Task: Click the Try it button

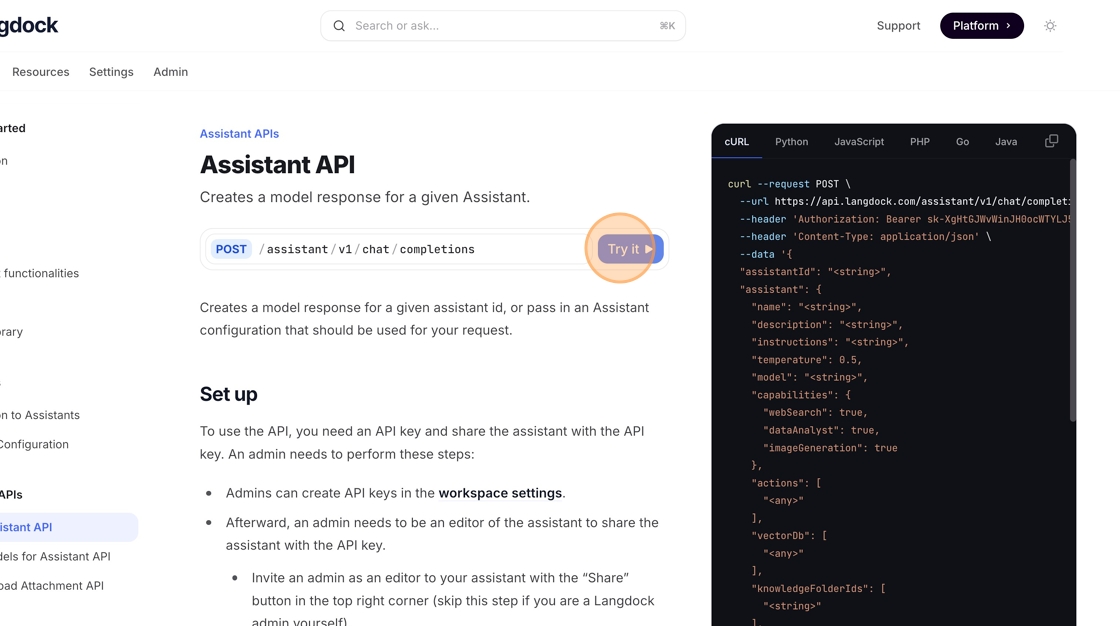Action: click(630, 249)
